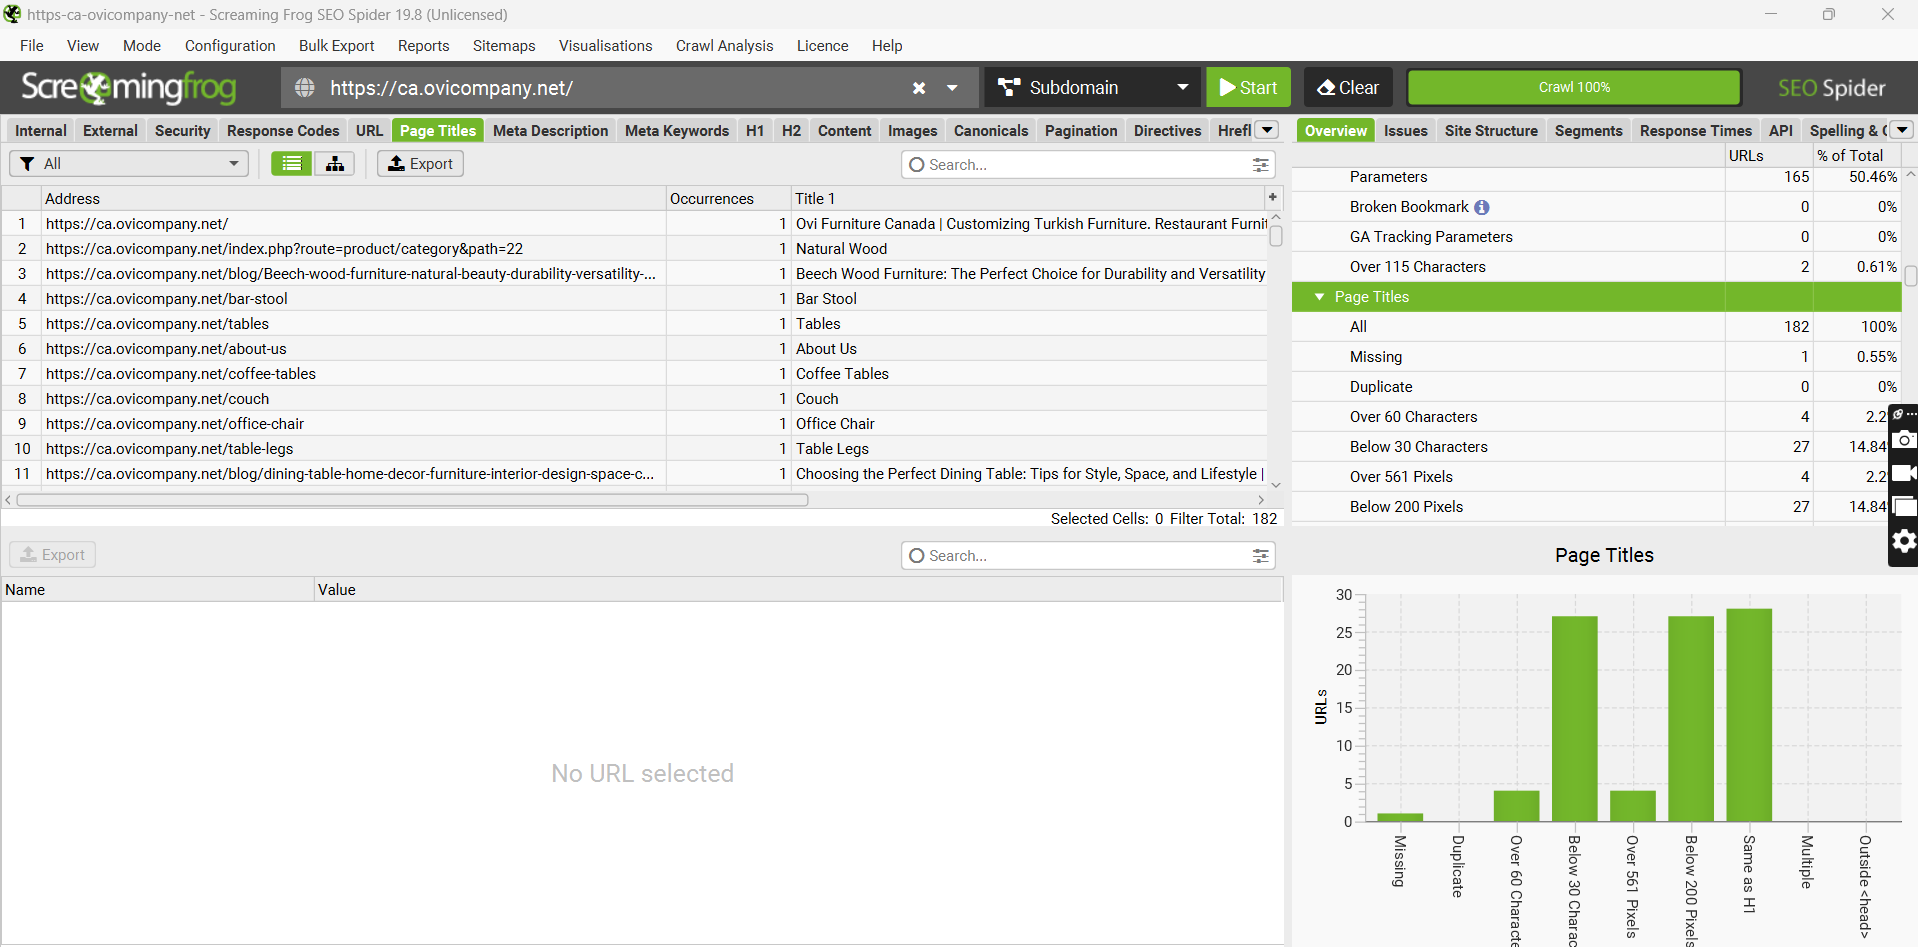The image size is (1918, 947).
Task: Open the Segments tab
Action: point(1588,130)
